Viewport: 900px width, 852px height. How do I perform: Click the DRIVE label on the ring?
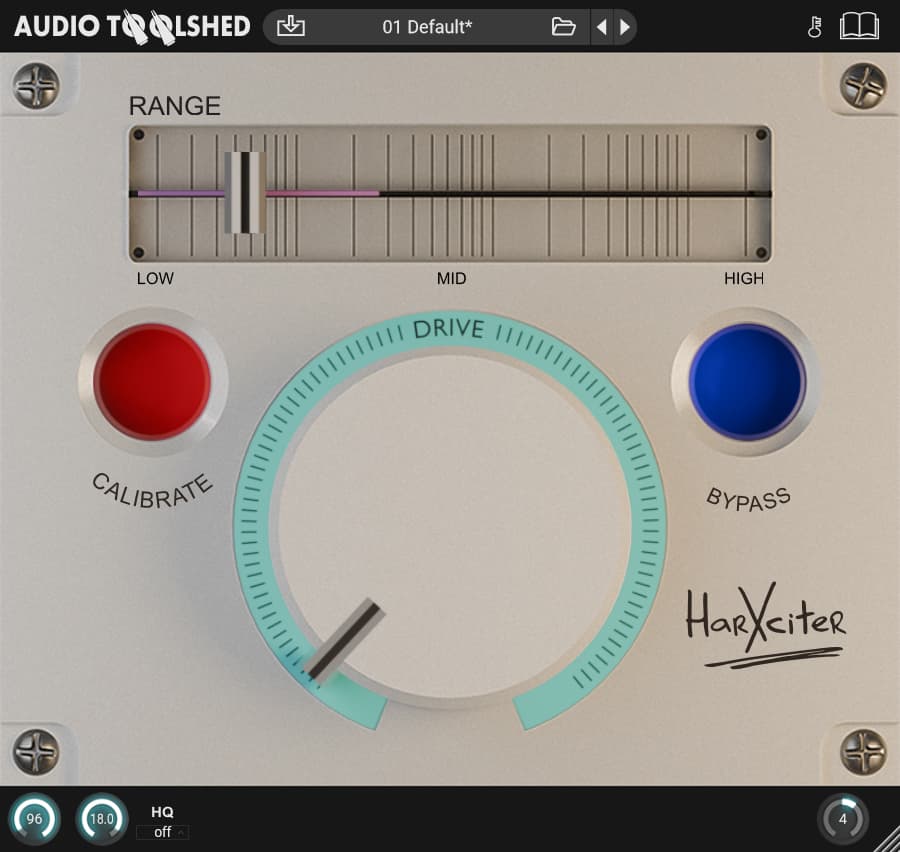[449, 328]
